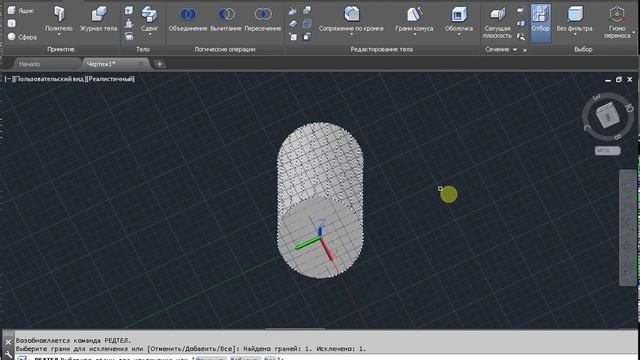
Task: Click the Все option in command line
Action: click(x=269, y=358)
